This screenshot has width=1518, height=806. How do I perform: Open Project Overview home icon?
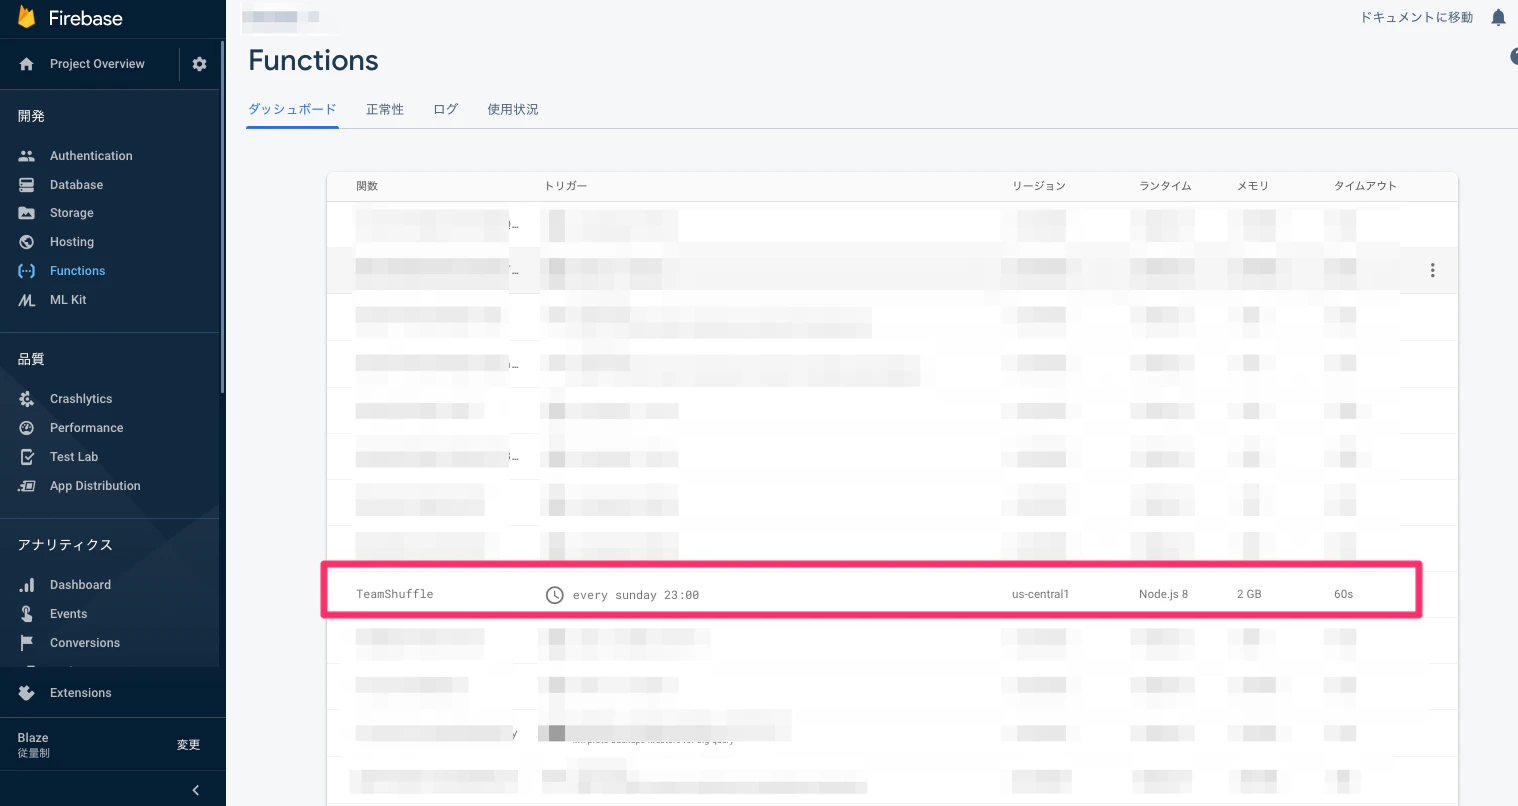click(x=27, y=64)
